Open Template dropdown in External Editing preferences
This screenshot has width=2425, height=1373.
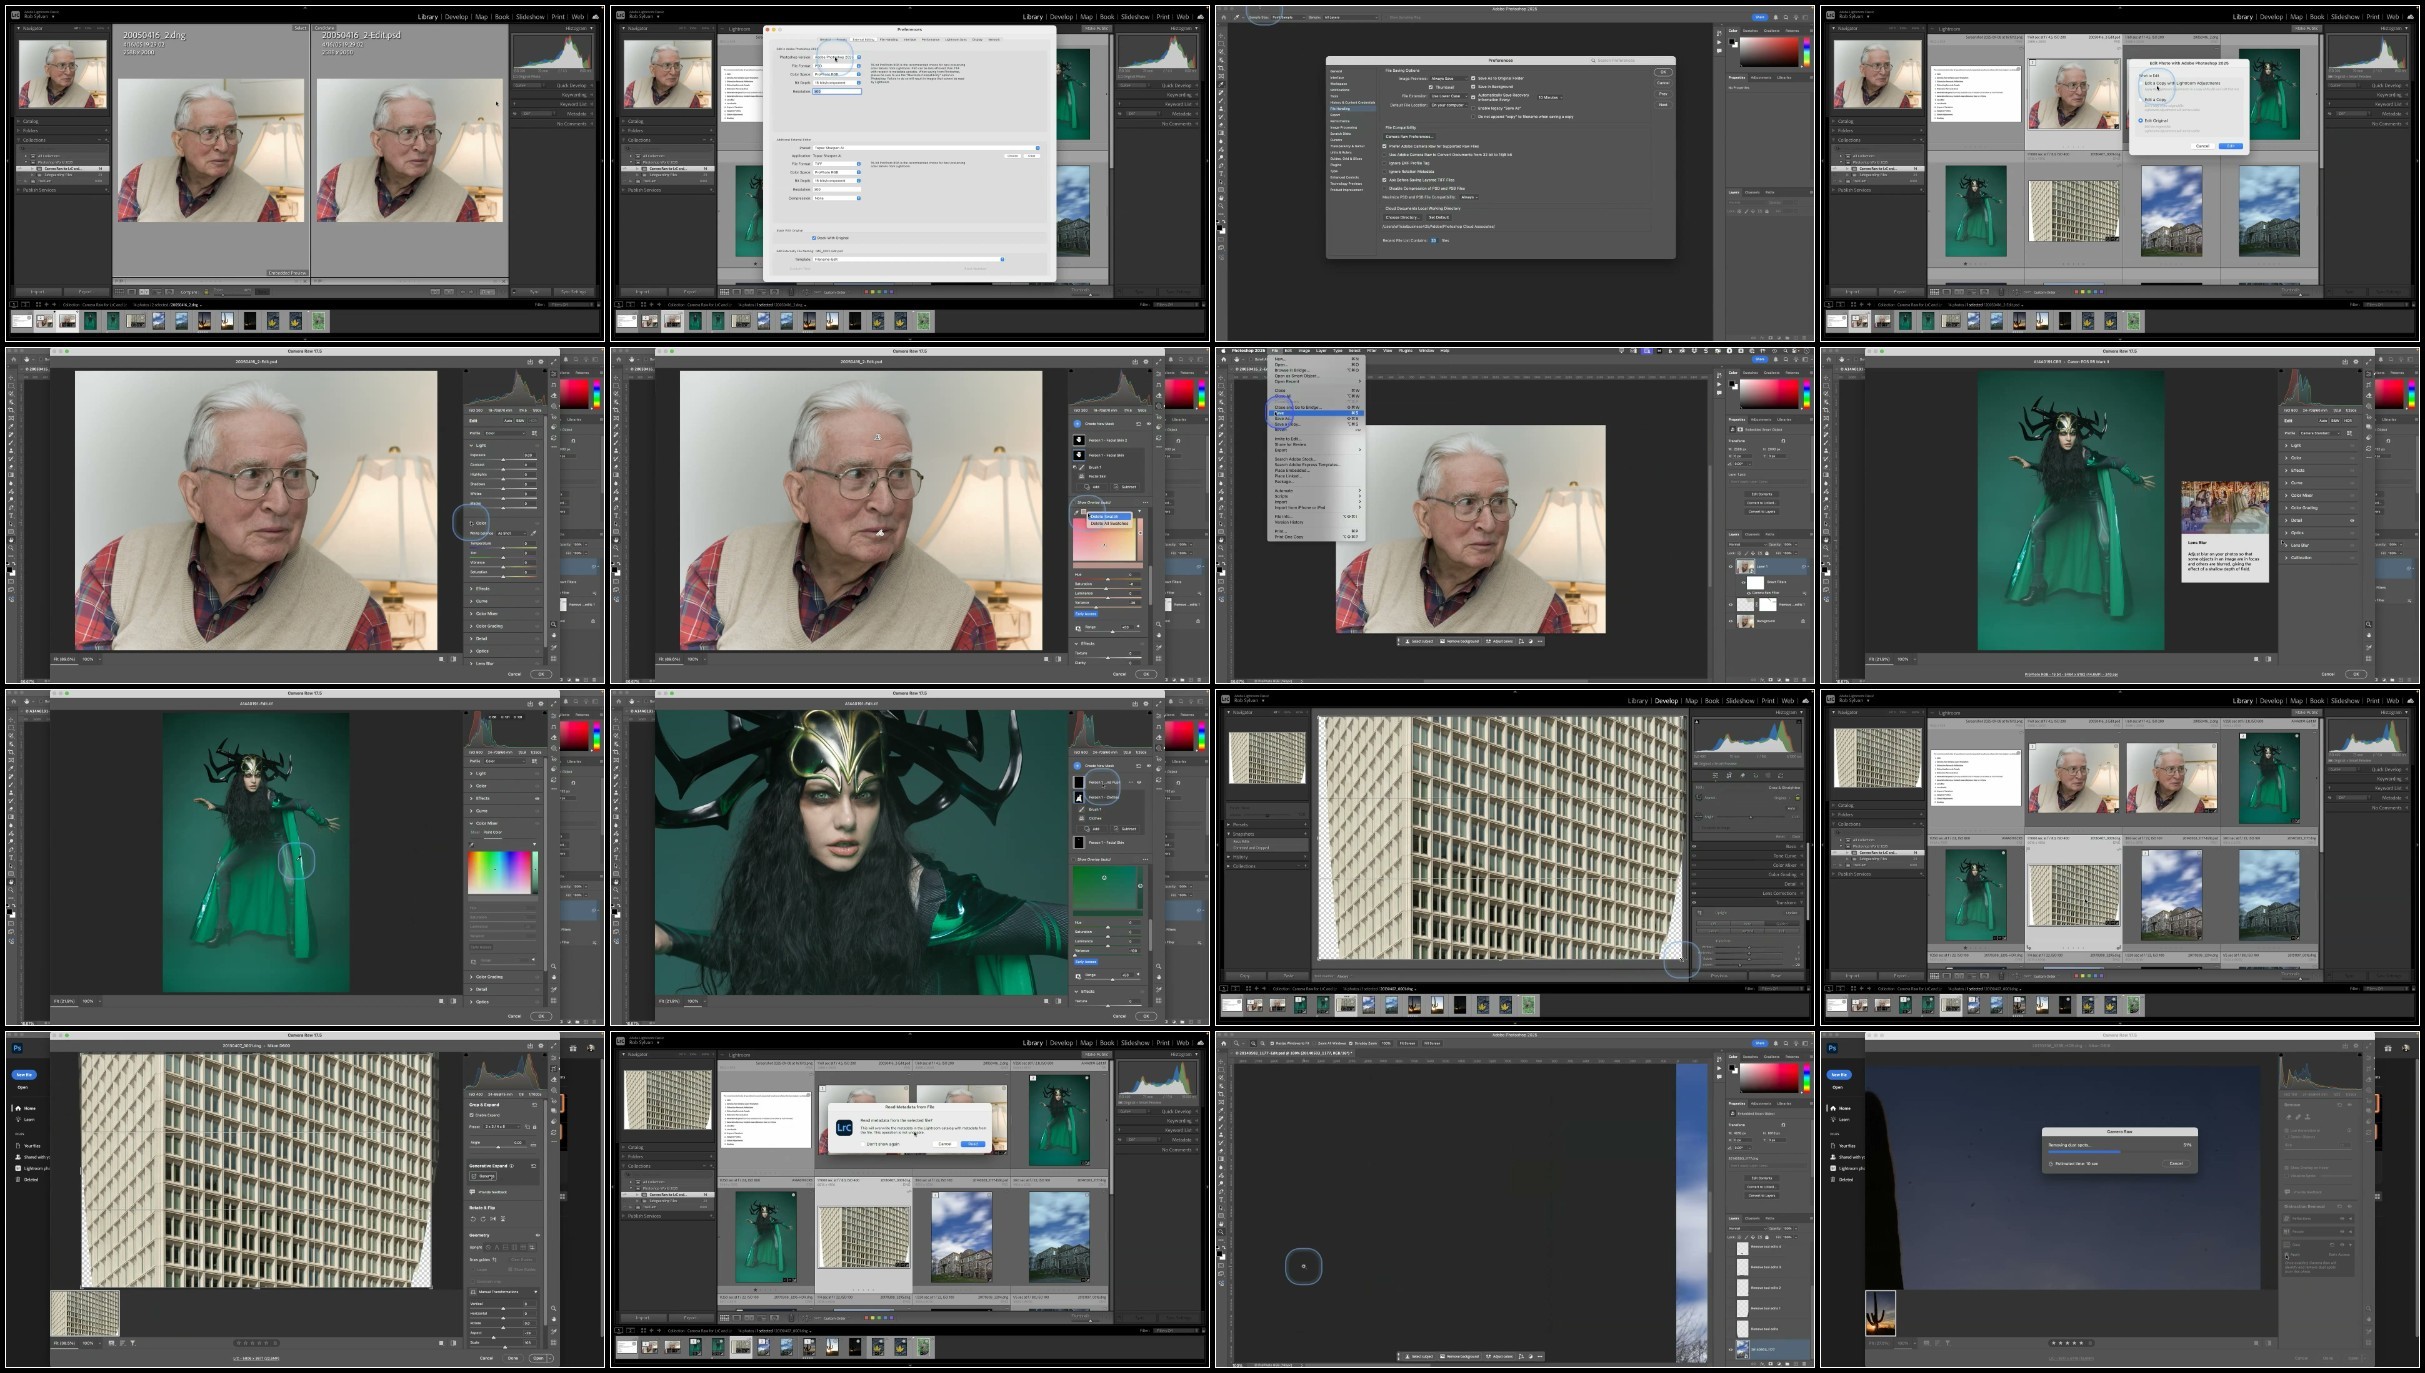(908, 259)
